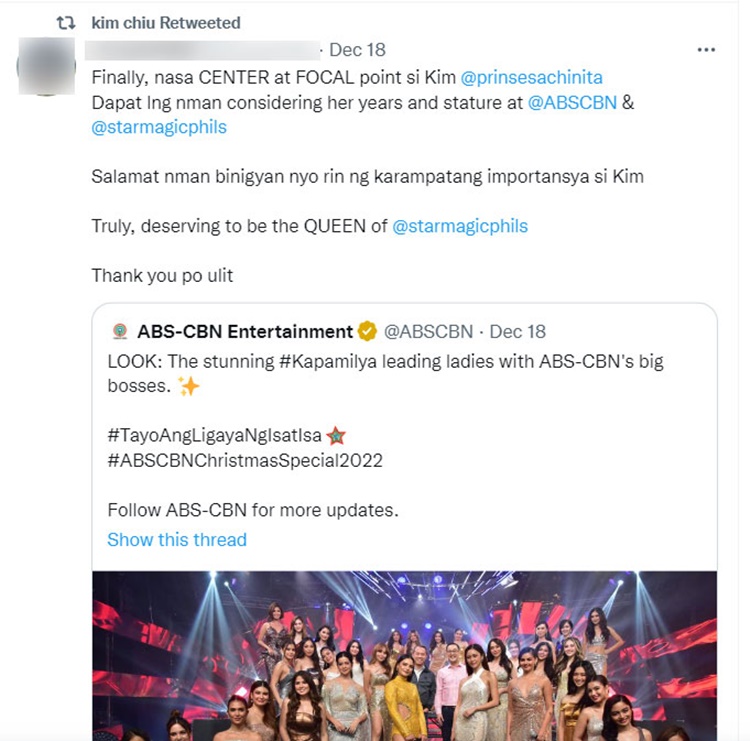Open the blue @ABSCBN mention in main tweet
This screenshot has width=750, height=741.
572,102
